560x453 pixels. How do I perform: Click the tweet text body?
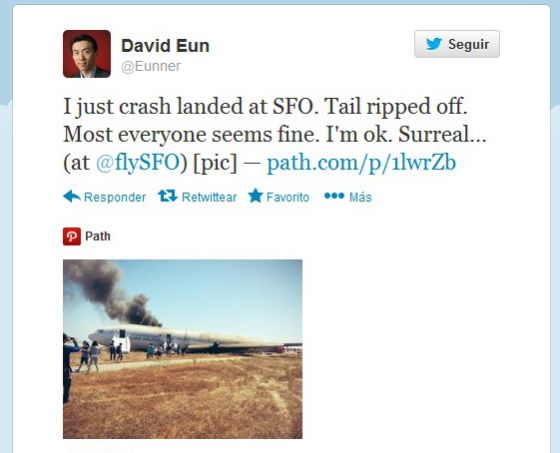(x=275, y=135)
